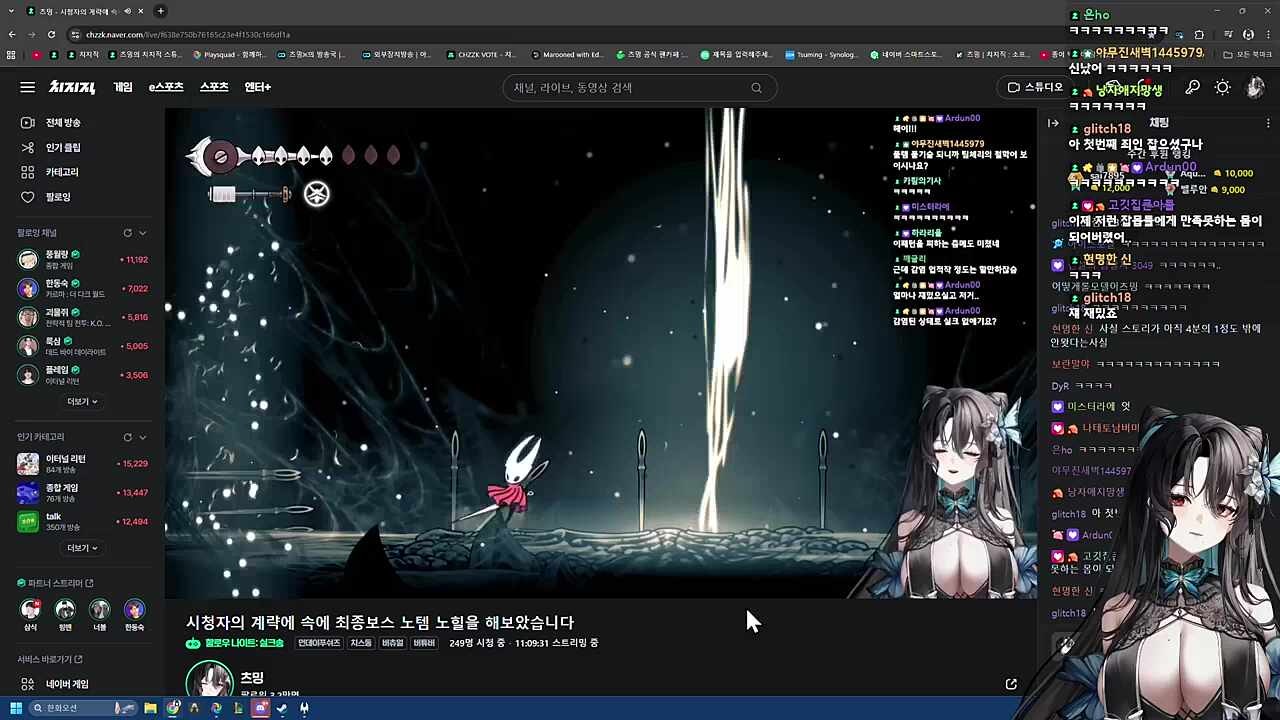Open the 서비스 바로가기 link
Image resolution: width=1280 pixels, height=720 pixels.
(50, 660)
